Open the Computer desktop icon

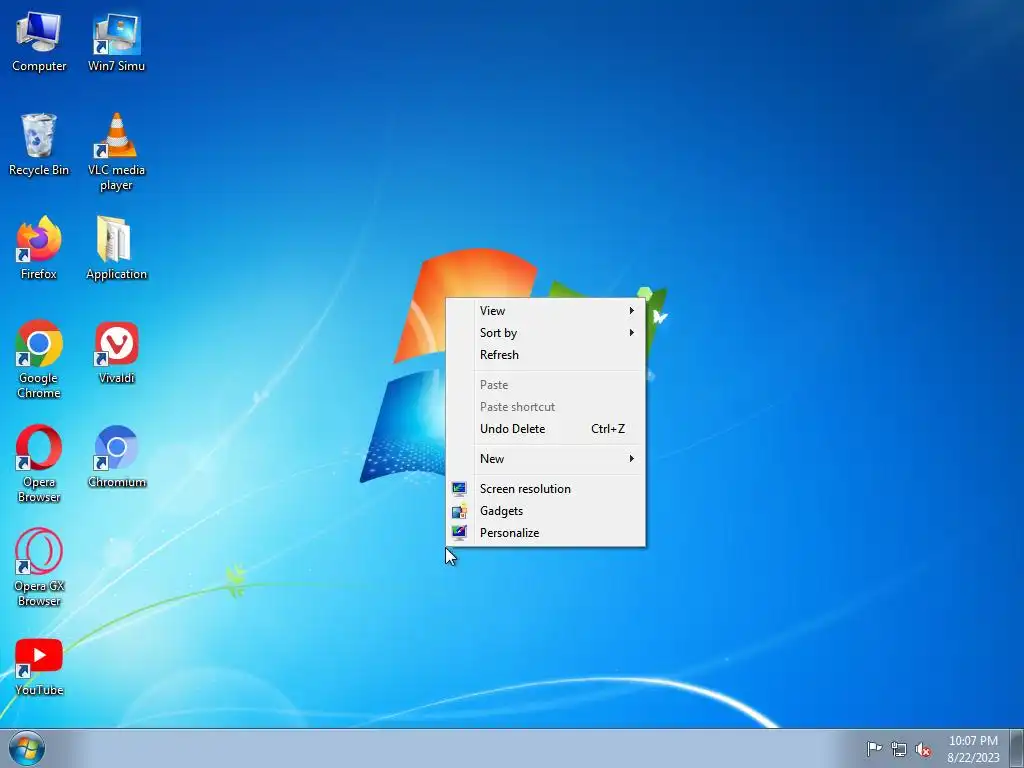tap(39, 41)
